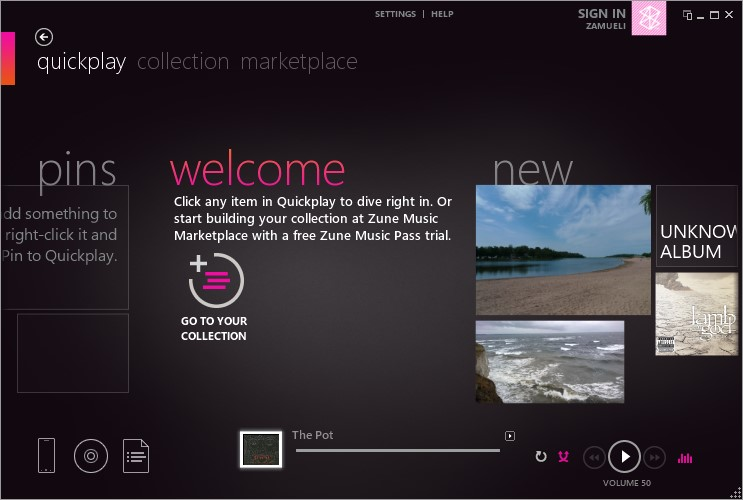Open the equalizer visualizer icon
Viewport: 743px width, 500px height.
(685, 458)
